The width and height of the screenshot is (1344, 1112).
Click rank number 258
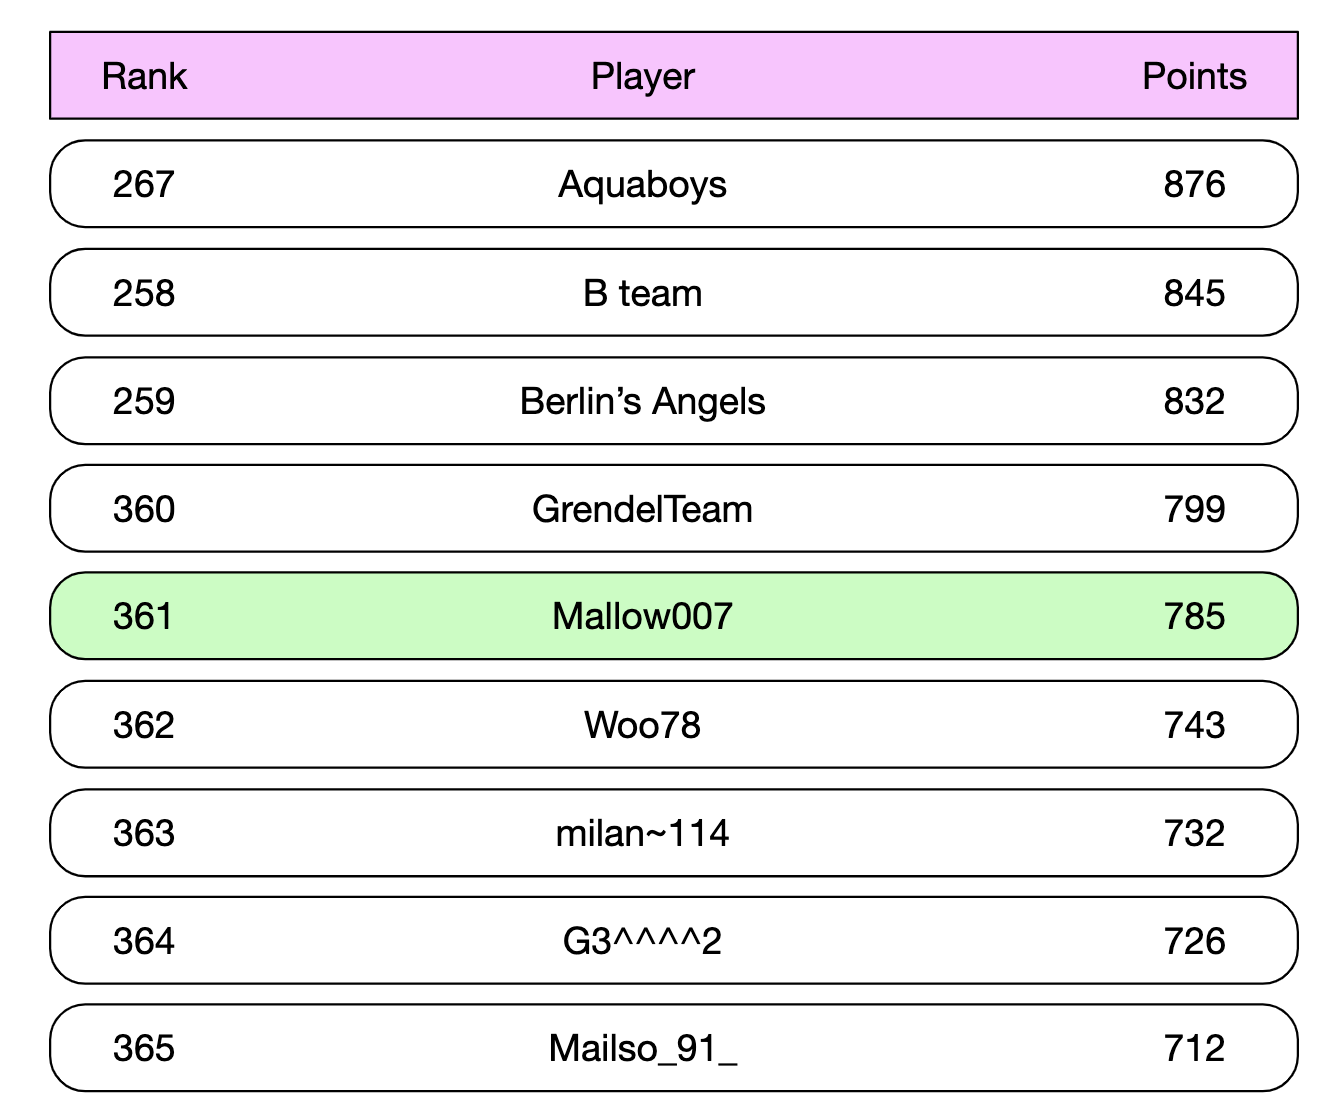coord(144,292)
